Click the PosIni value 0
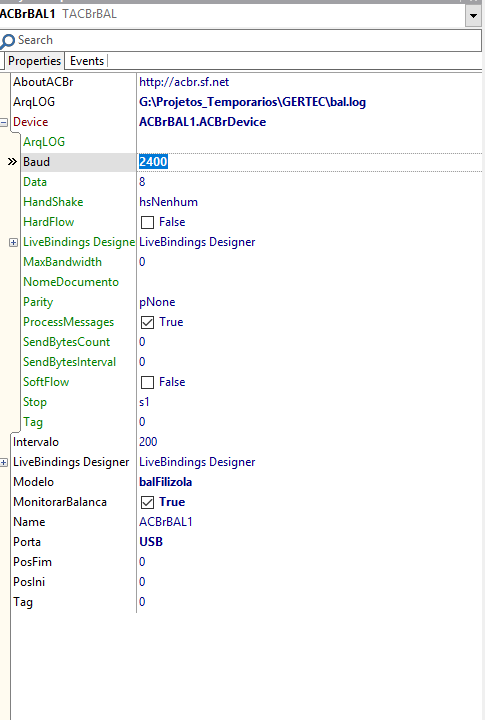This screenshot has height=720, width=485. (x=142, y=582)
